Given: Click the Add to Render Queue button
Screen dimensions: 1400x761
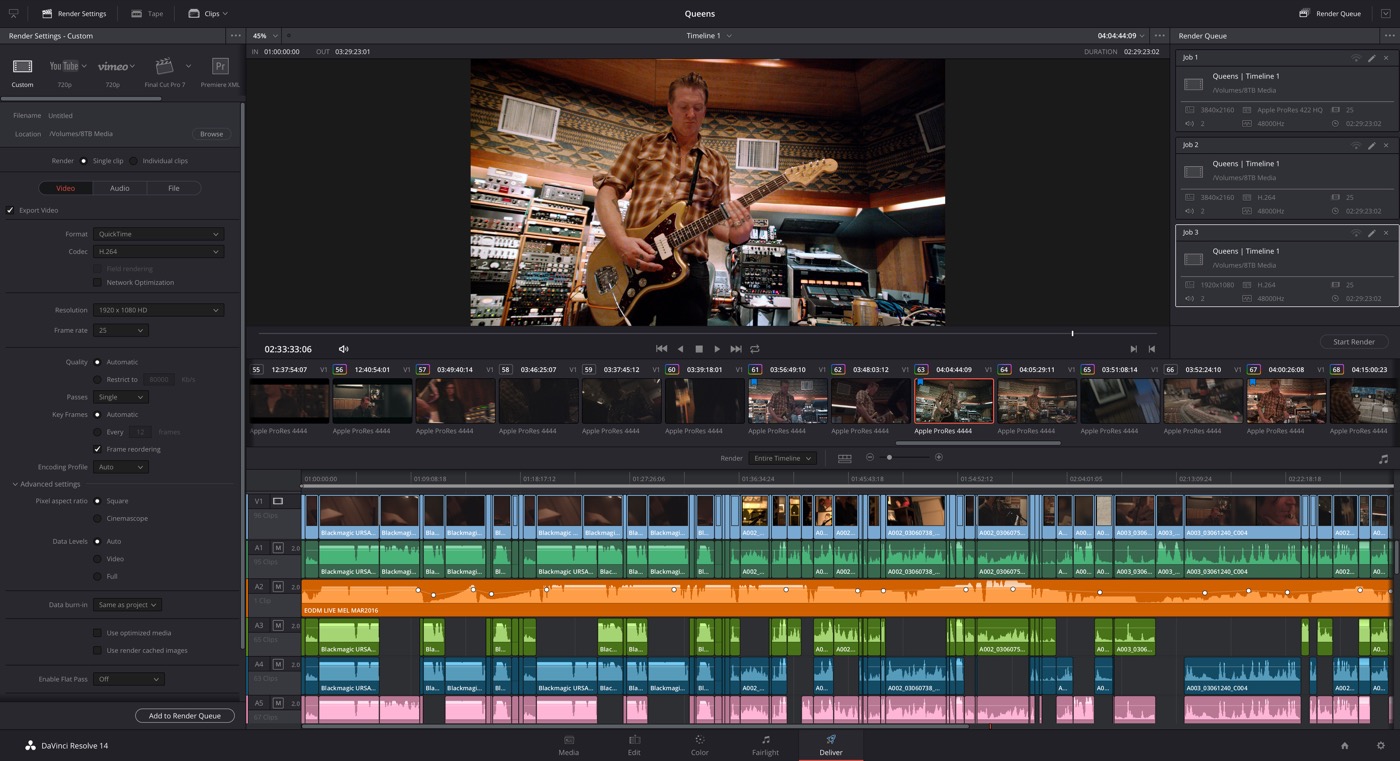Looking at the screenshot, I should 185,716.
